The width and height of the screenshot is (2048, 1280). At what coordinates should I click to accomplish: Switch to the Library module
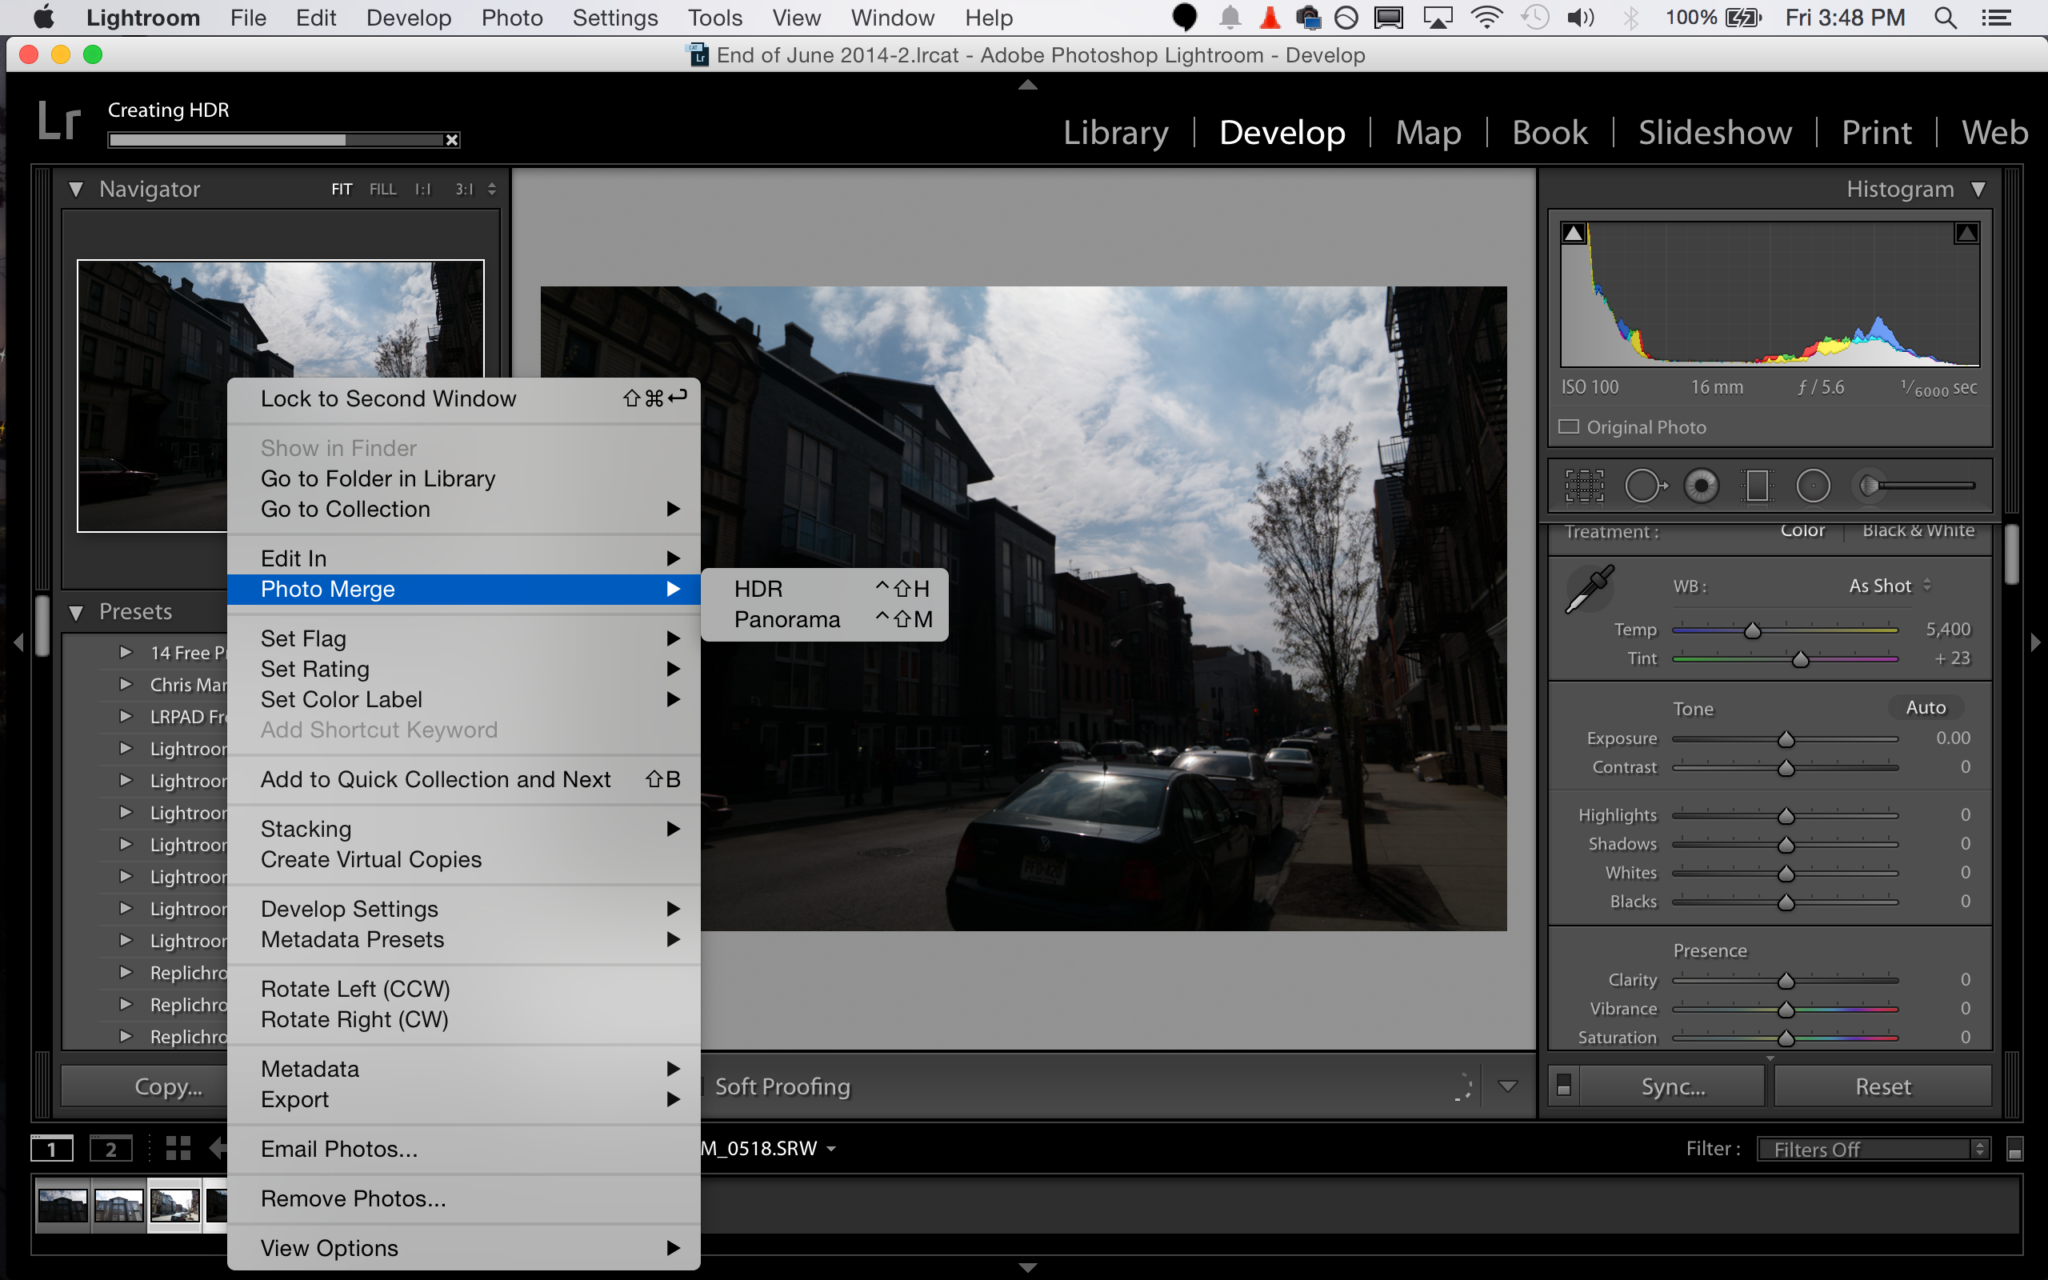point(1115,133)
